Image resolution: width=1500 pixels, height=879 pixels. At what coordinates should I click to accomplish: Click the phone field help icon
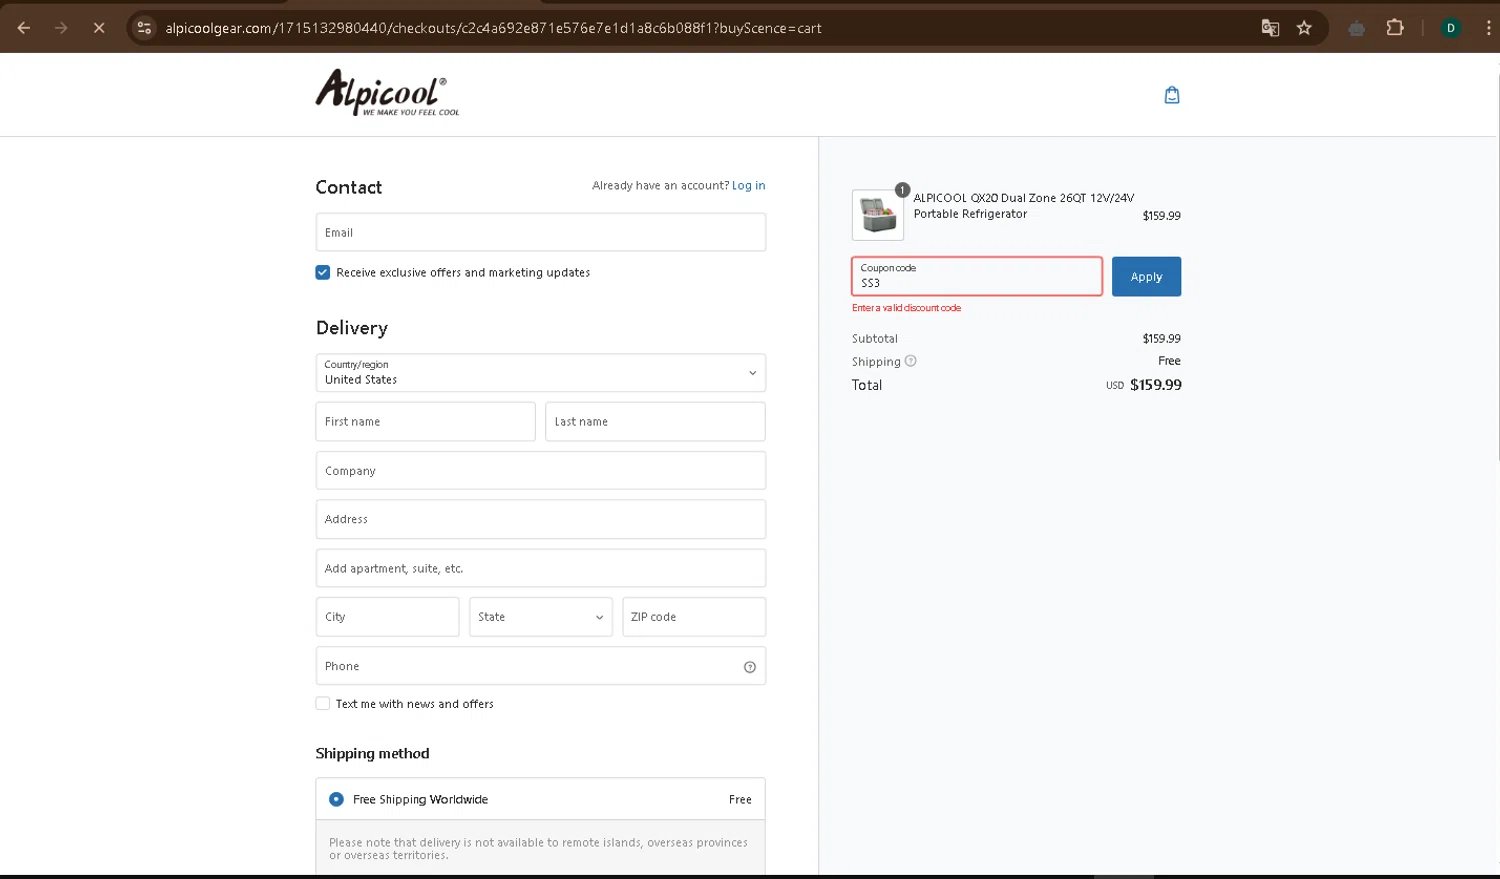tap(750, 667)
